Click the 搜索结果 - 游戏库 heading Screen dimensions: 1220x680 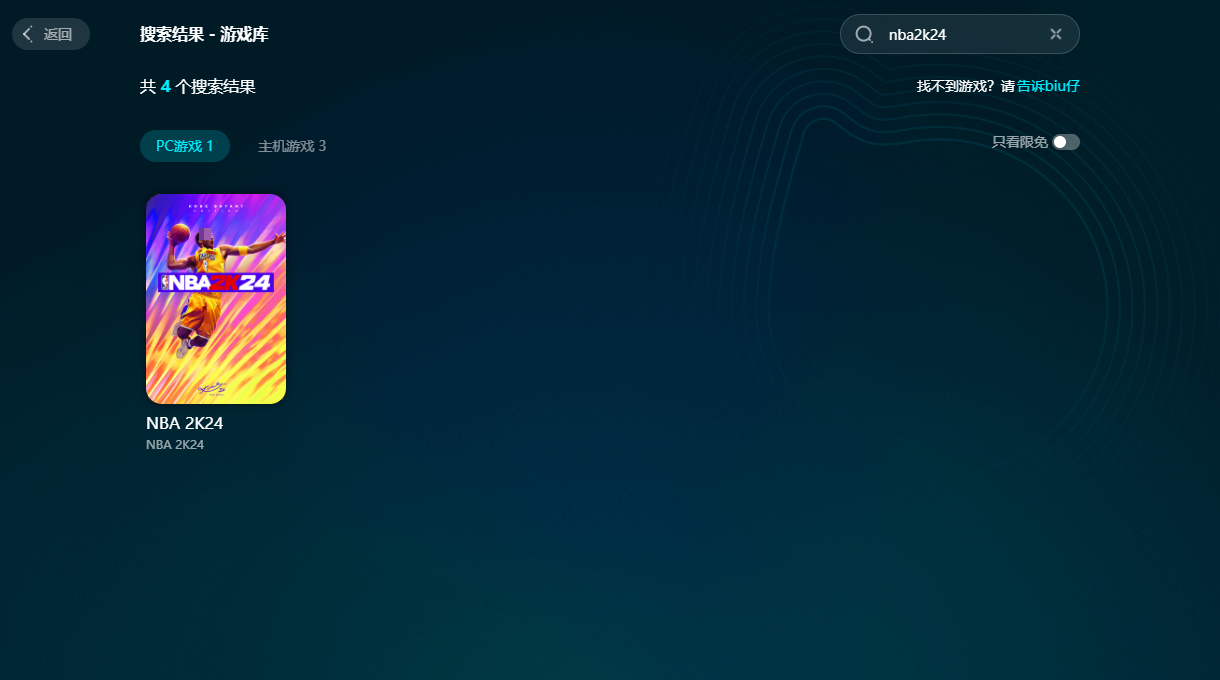point(204,34)
